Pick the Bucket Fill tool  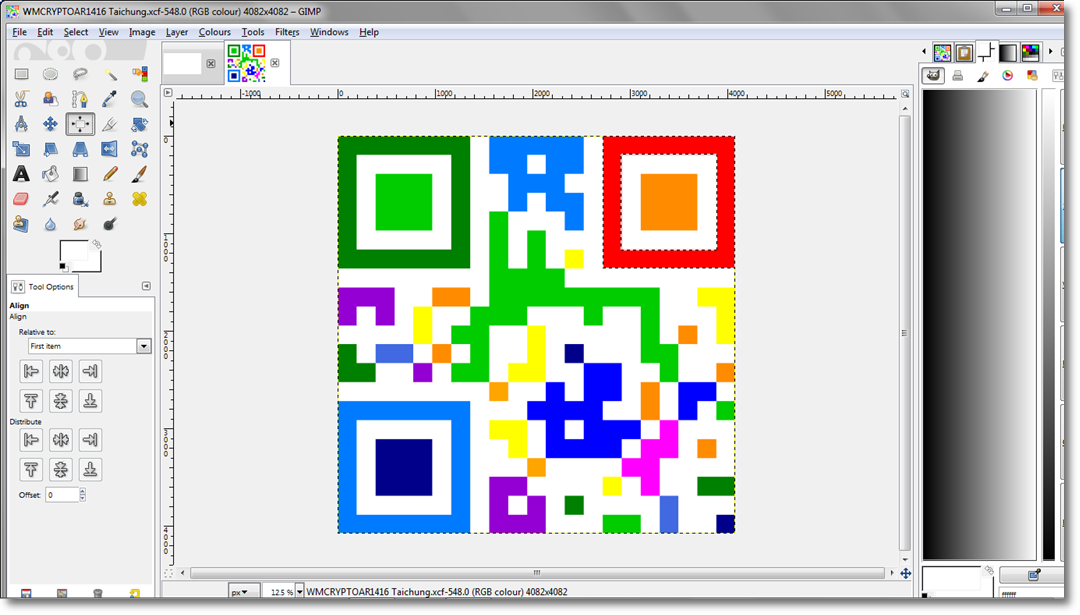tap(50, 174)
